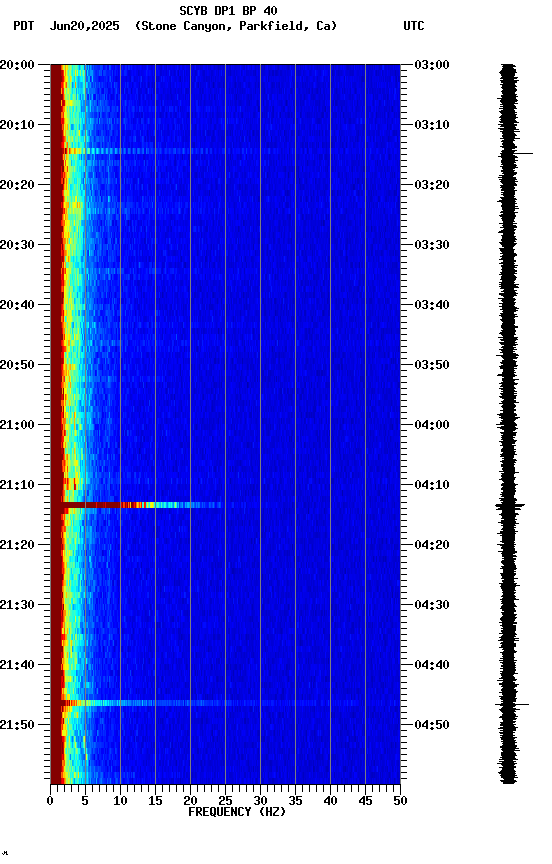Click the FREQUENCY (HZ) axis title
This screenshot has width=552, height=864.
pos(237,813)
